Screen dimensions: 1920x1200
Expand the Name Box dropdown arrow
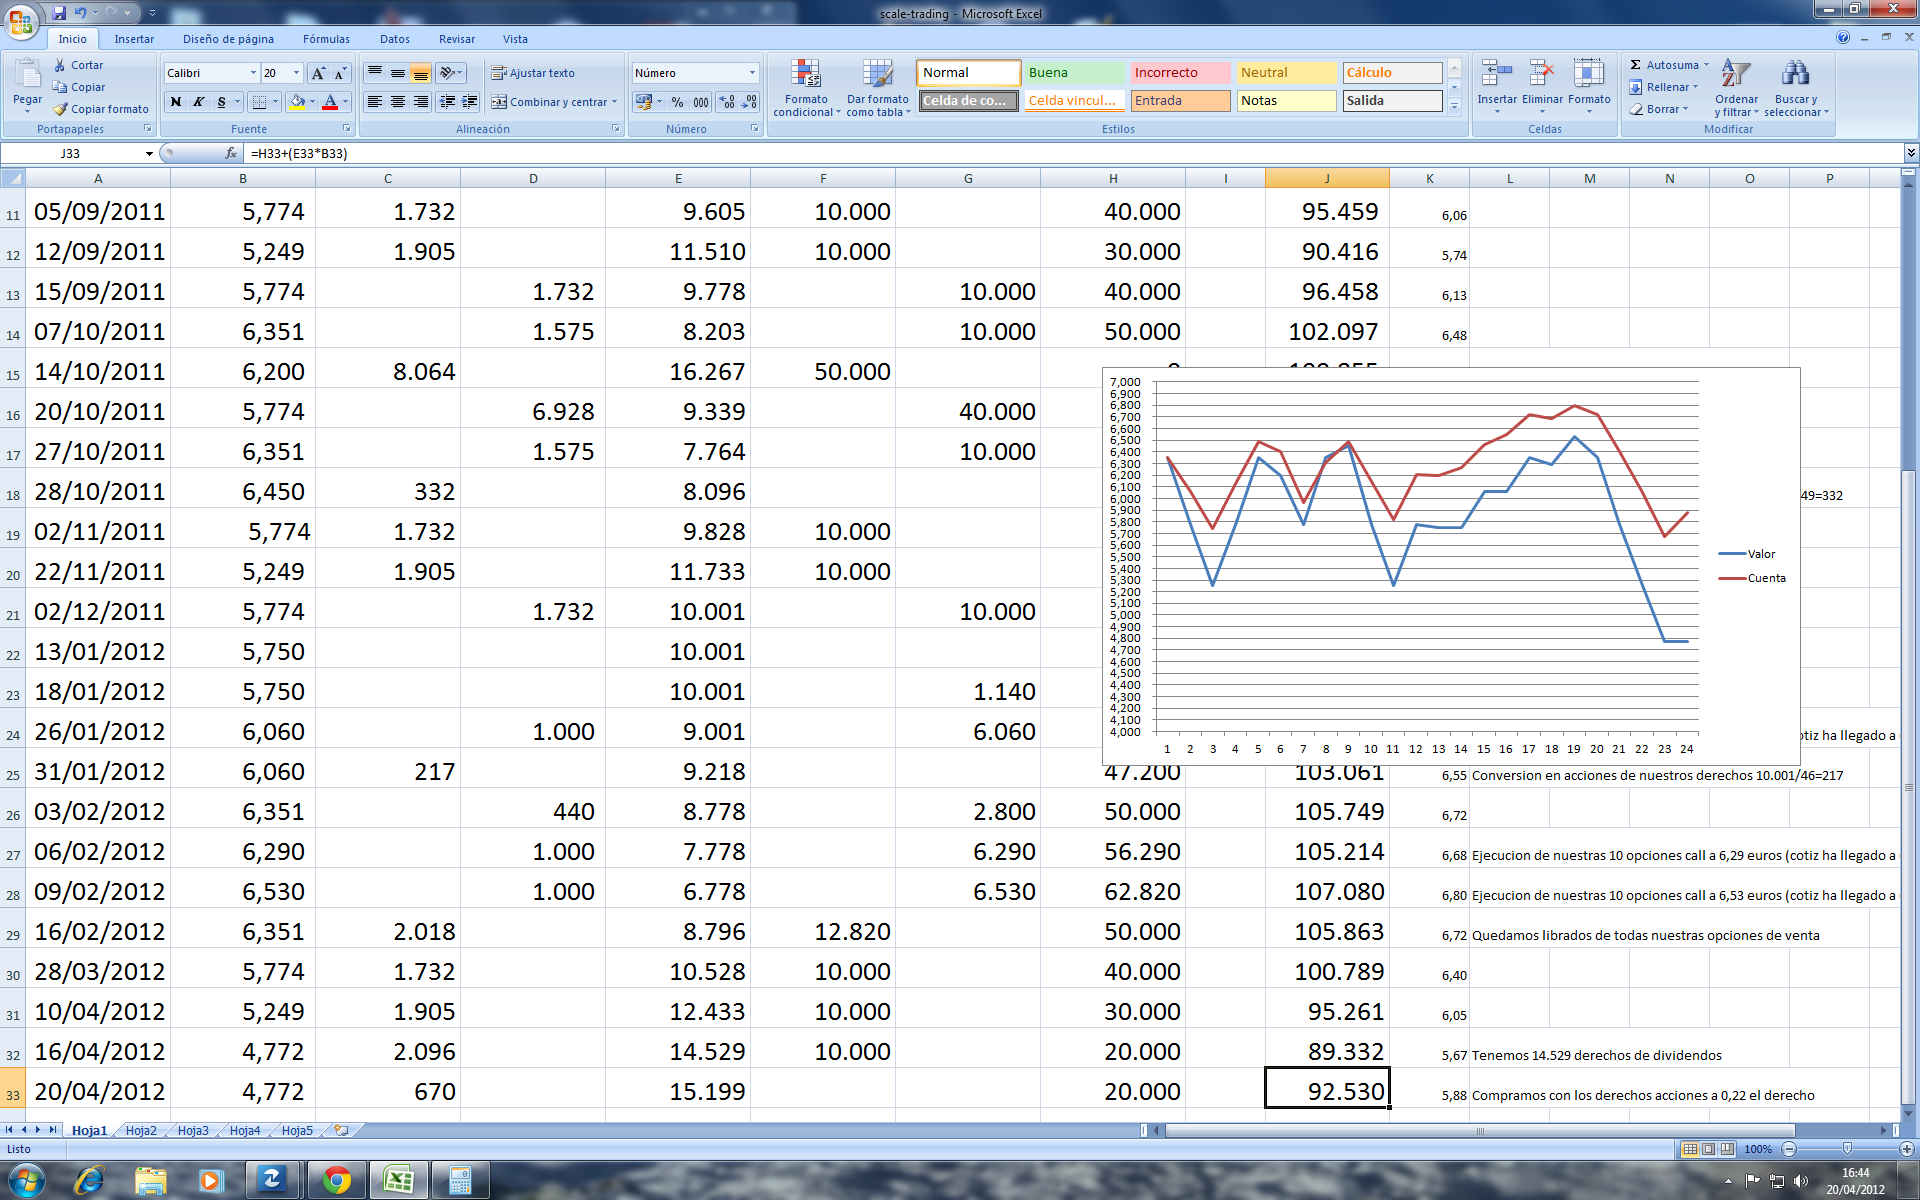pyautogui.click(x=149, y=153)
